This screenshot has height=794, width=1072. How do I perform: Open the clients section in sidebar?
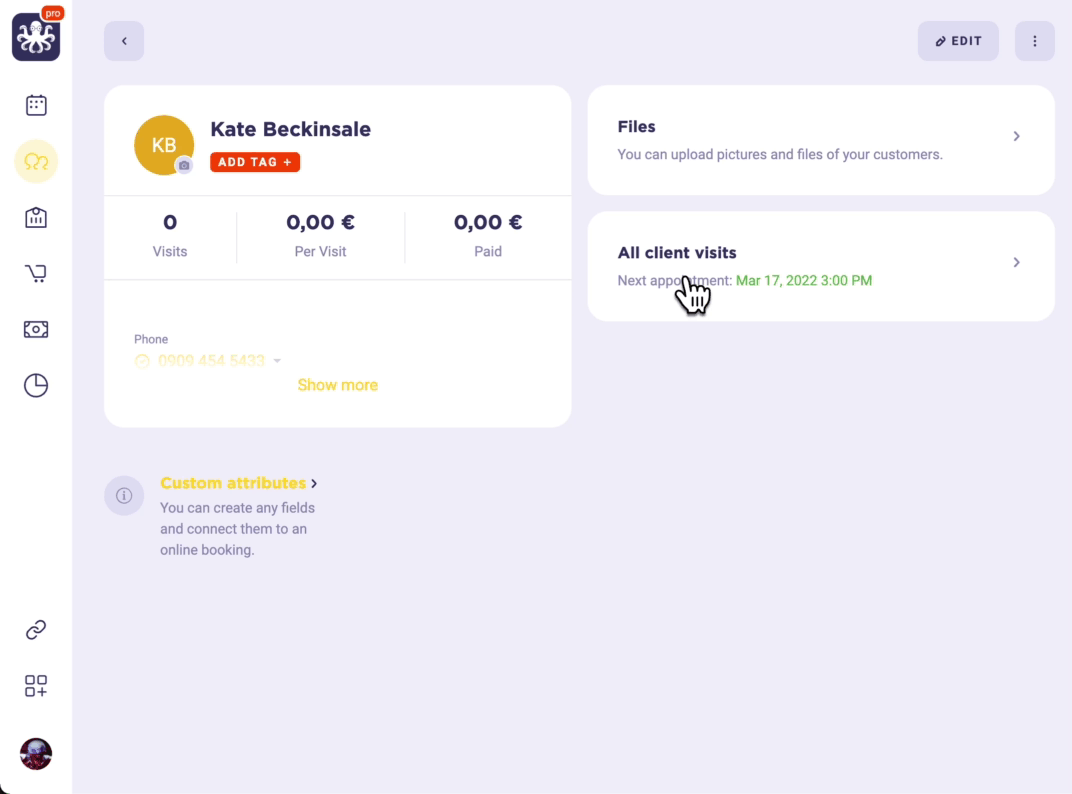(36, 161)
